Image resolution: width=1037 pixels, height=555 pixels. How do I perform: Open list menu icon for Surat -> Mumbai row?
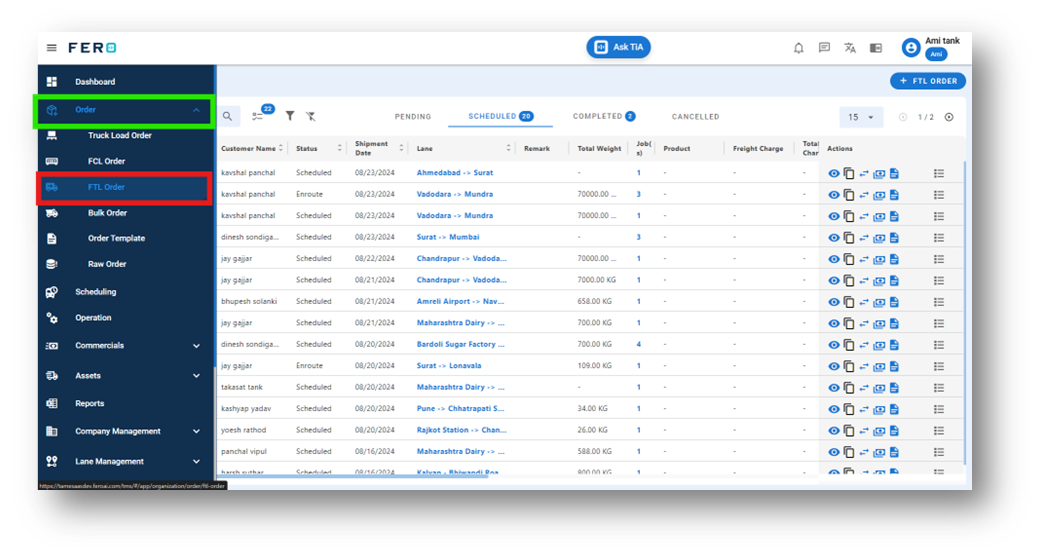pyautogui.click(x=938, y=237)
